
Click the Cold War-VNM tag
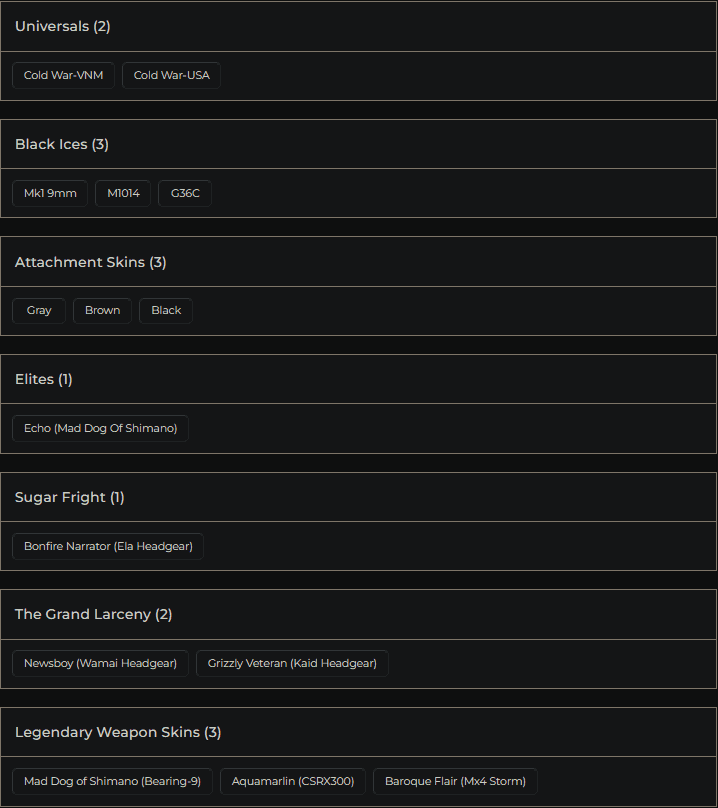pos(63,75)
